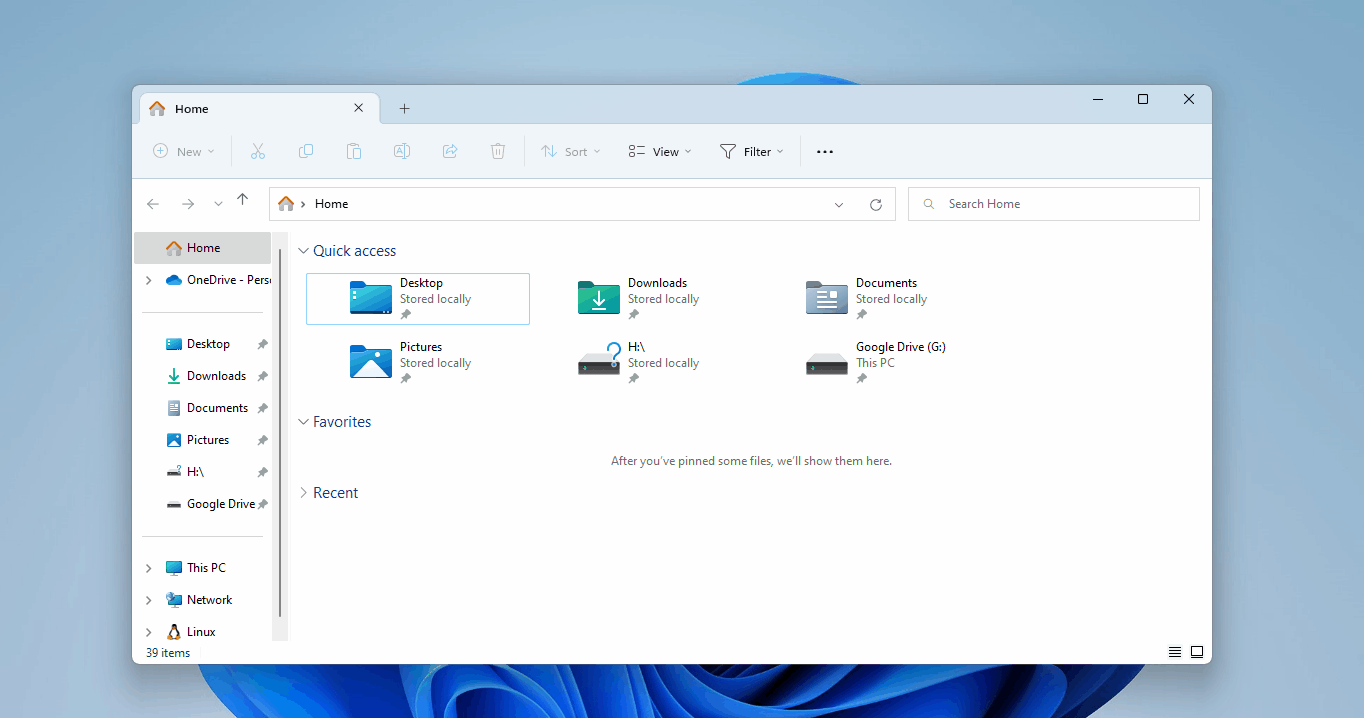Expand Network in navigation pane
Screen dimensions: 1364x718
coord(149,600)
